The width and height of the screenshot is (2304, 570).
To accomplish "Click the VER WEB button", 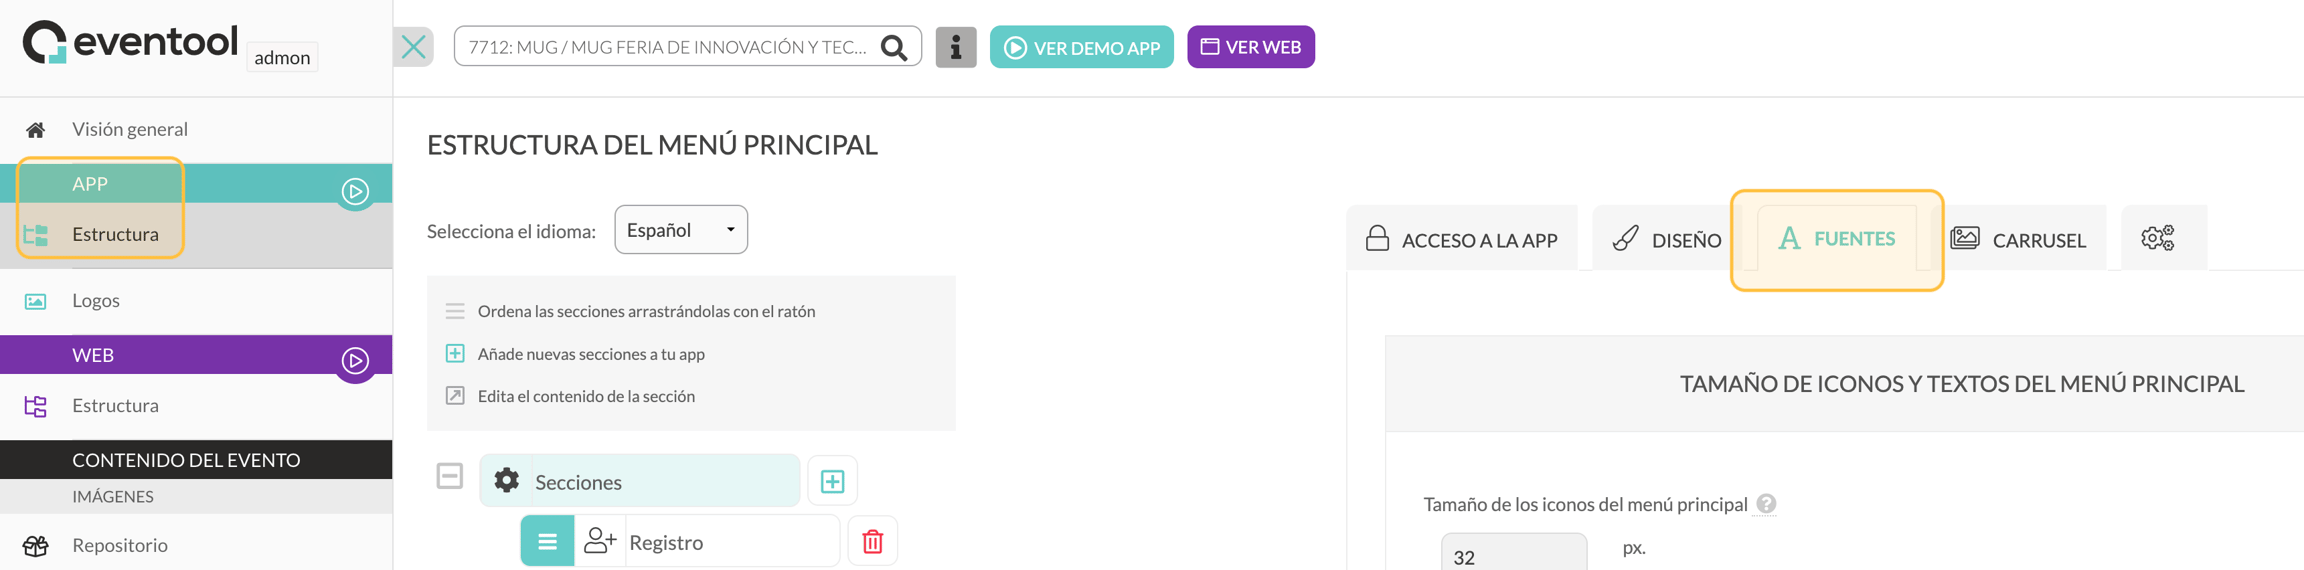I will (x=1251, y=47).
